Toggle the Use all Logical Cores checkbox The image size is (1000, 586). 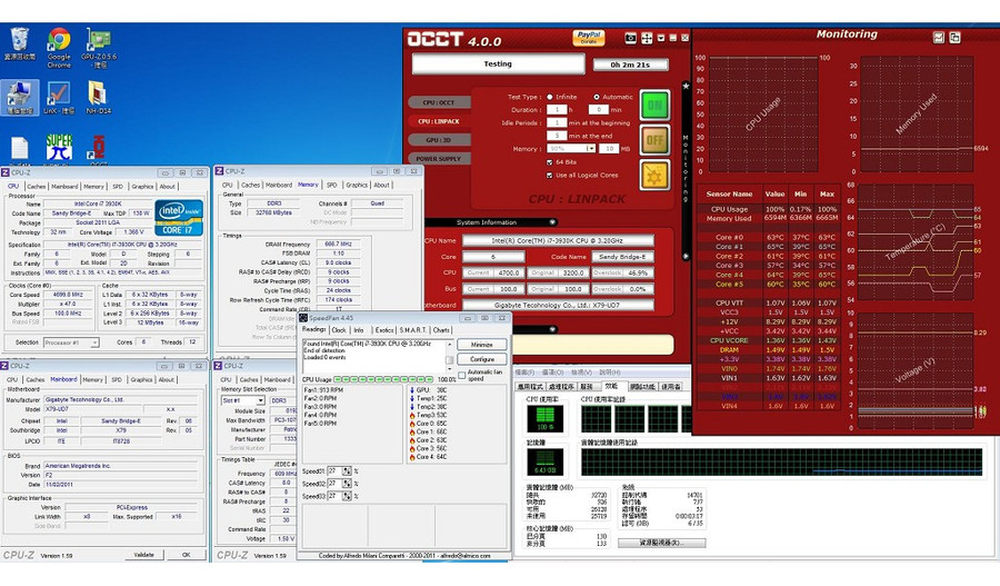pyautogui.click(x=550, y=175)
